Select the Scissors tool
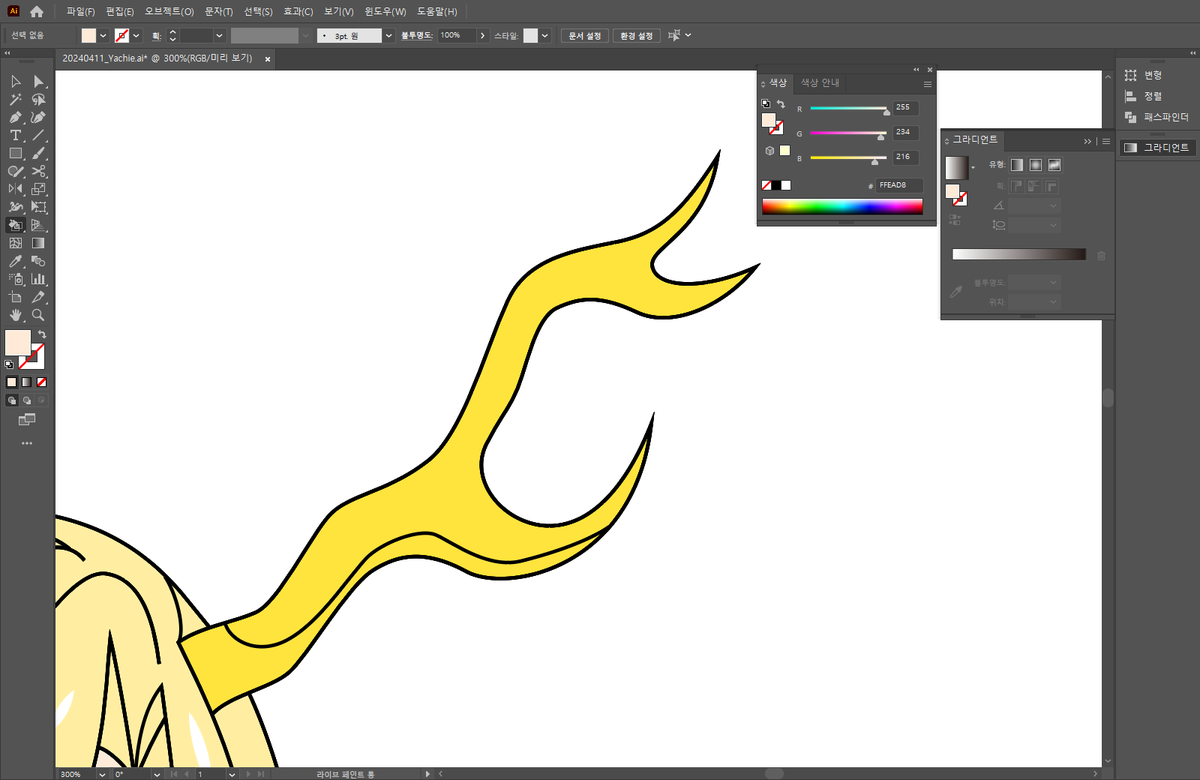Image resolution: width=1200 pixels, height=780 pixels. [x=38, y=171]
